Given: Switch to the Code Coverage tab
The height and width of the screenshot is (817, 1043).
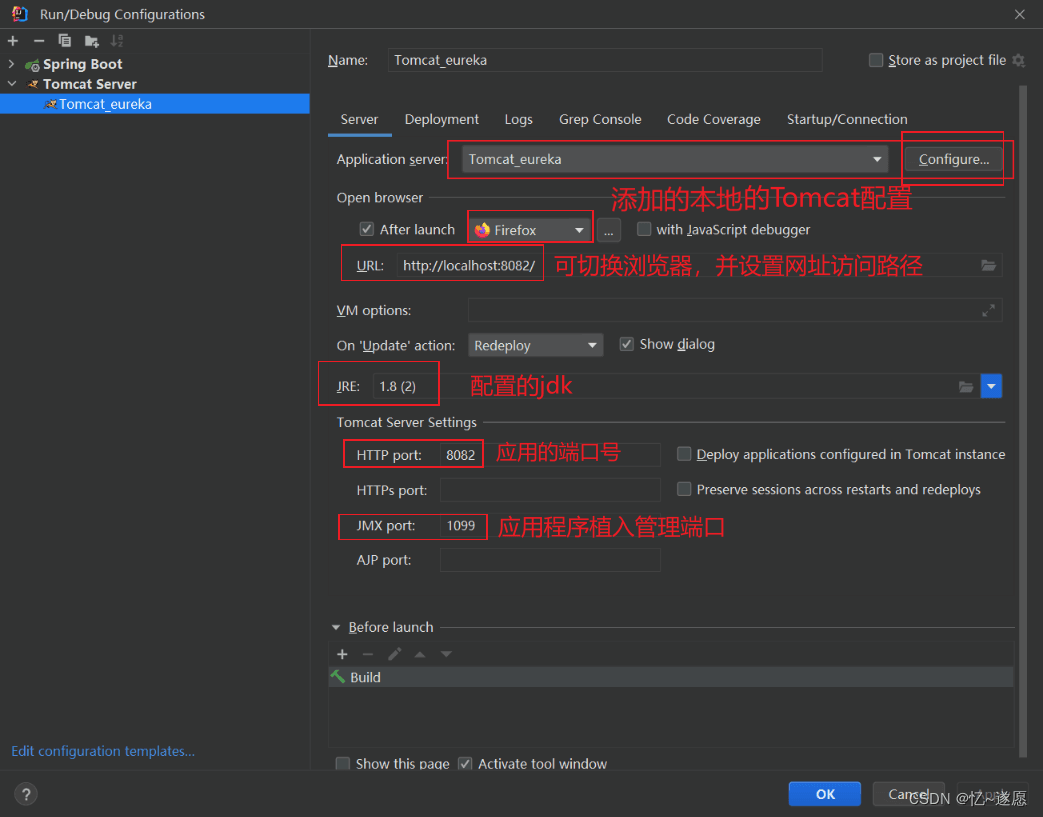Looking at the screenshot, I should pyautogui.click(x=714, y=120).
